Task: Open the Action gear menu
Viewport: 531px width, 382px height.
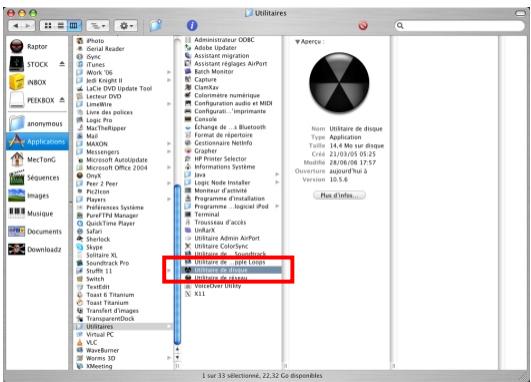Action: tap(126, 26)
